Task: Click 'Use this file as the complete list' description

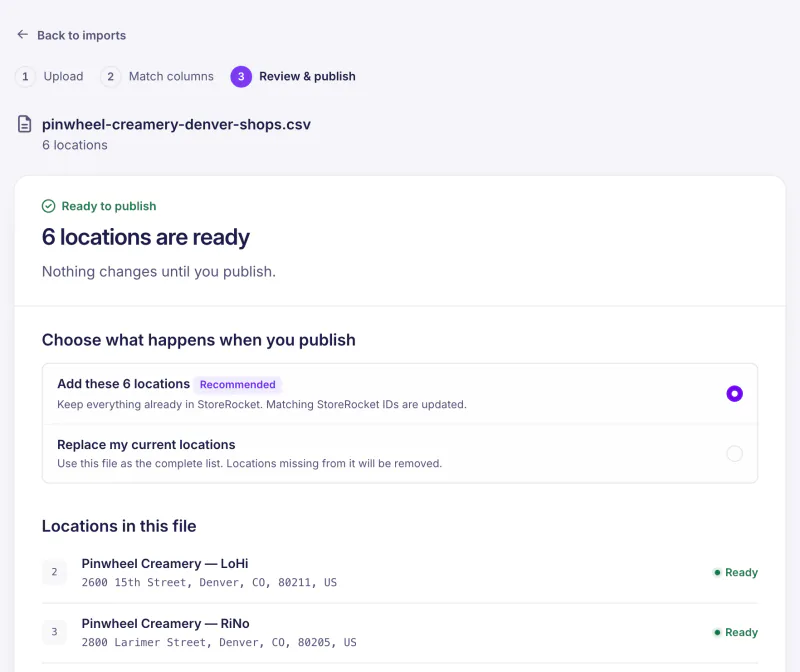Action: [249, 463]
